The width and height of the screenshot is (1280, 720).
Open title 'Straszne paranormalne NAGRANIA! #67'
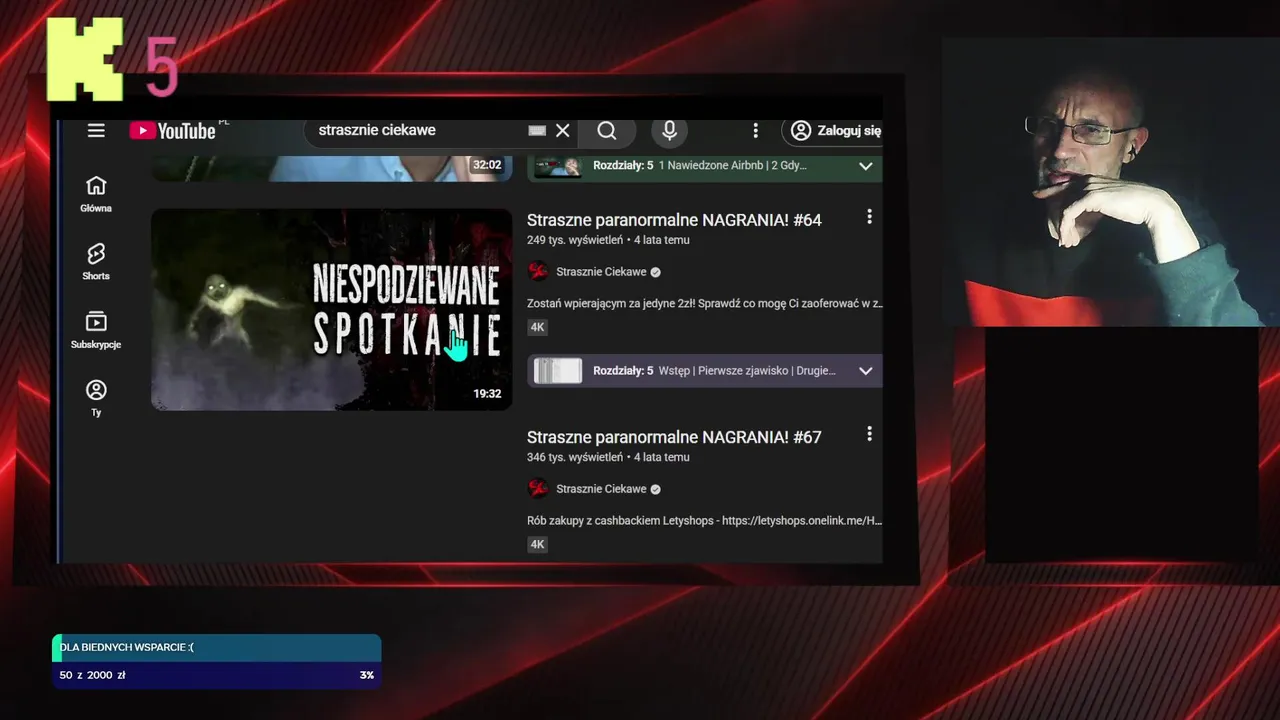tap(674, 437)
